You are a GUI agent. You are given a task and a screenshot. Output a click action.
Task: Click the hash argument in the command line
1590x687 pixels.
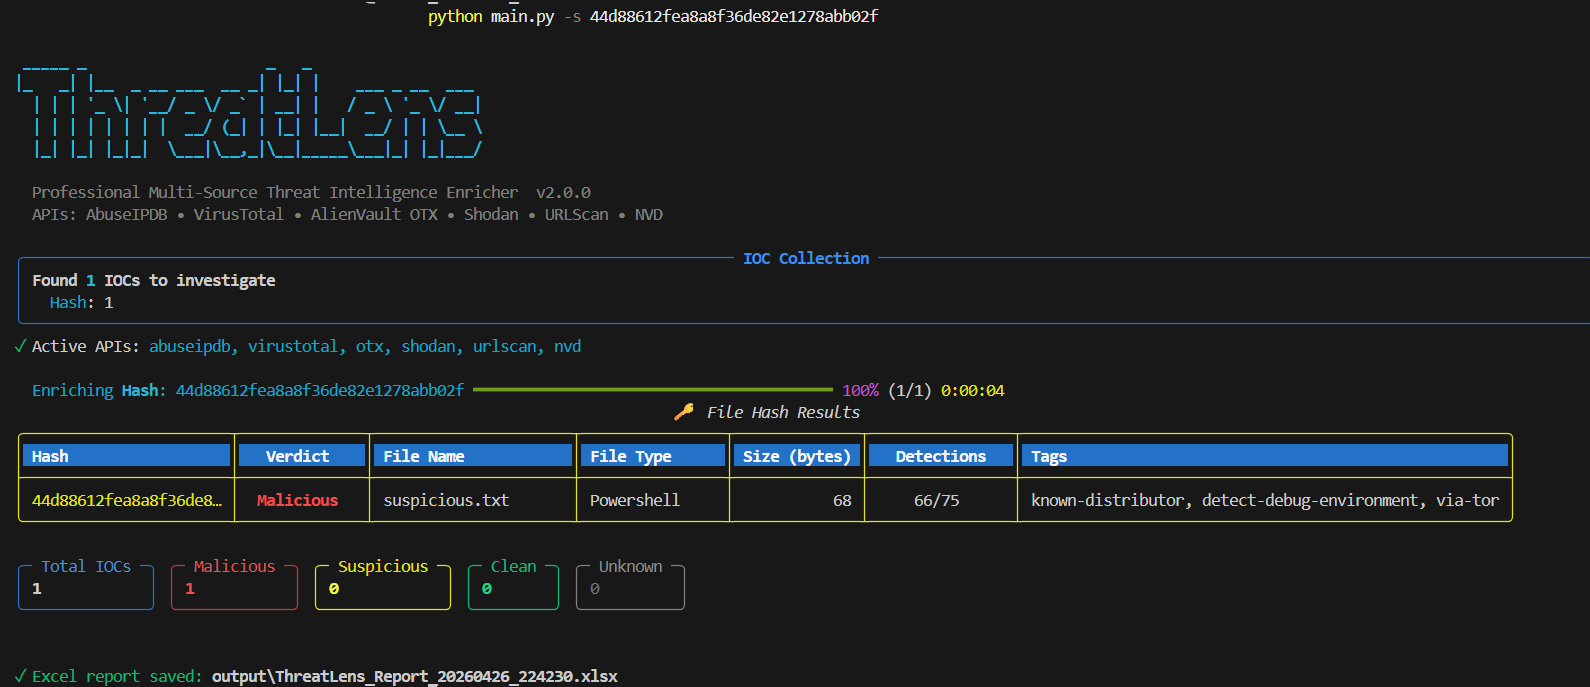734,16
